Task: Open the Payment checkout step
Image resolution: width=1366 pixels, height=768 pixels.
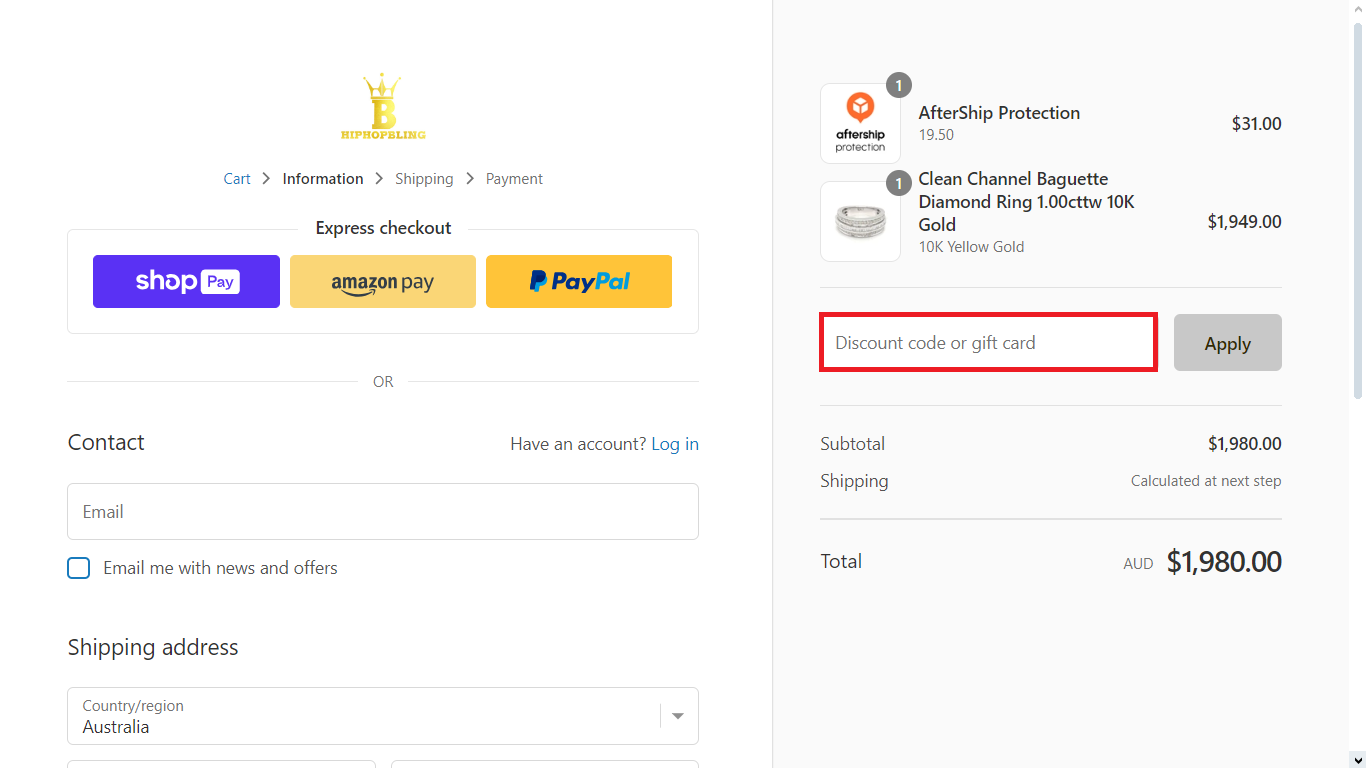Action: (513, 178)
